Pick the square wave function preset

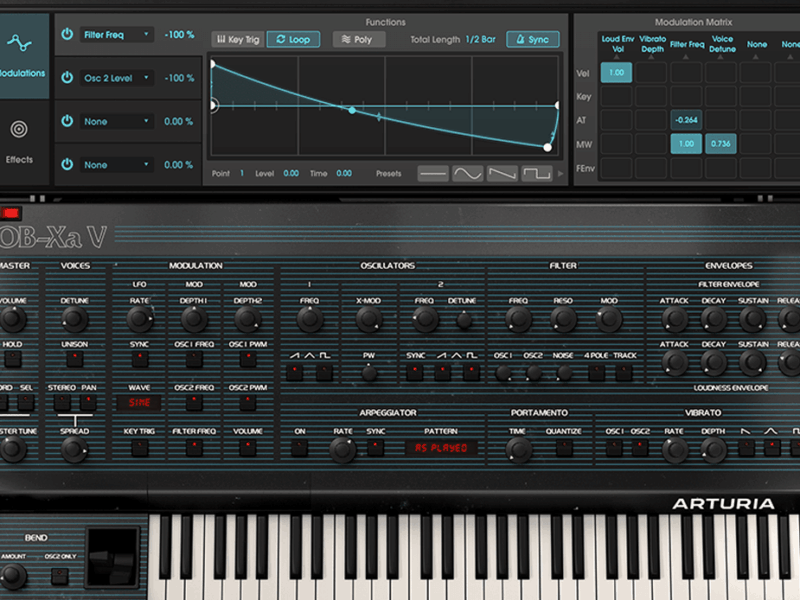coord(537,173)
